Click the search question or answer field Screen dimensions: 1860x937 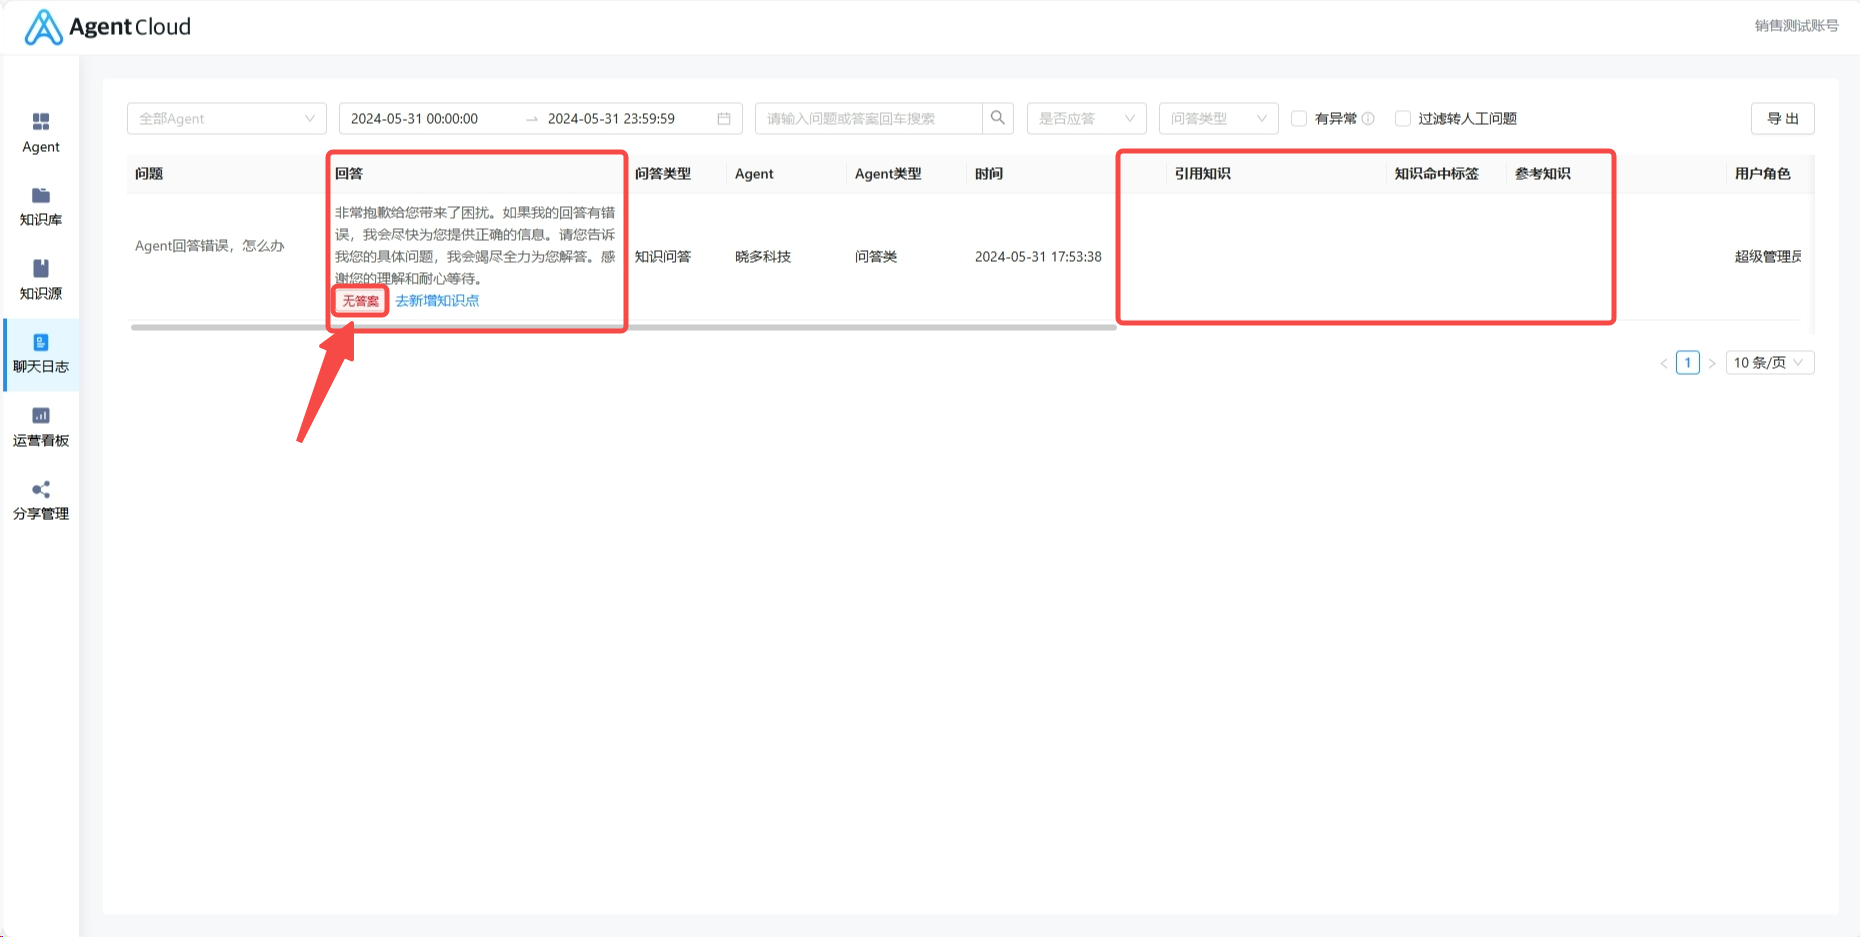tap(869, 118)
